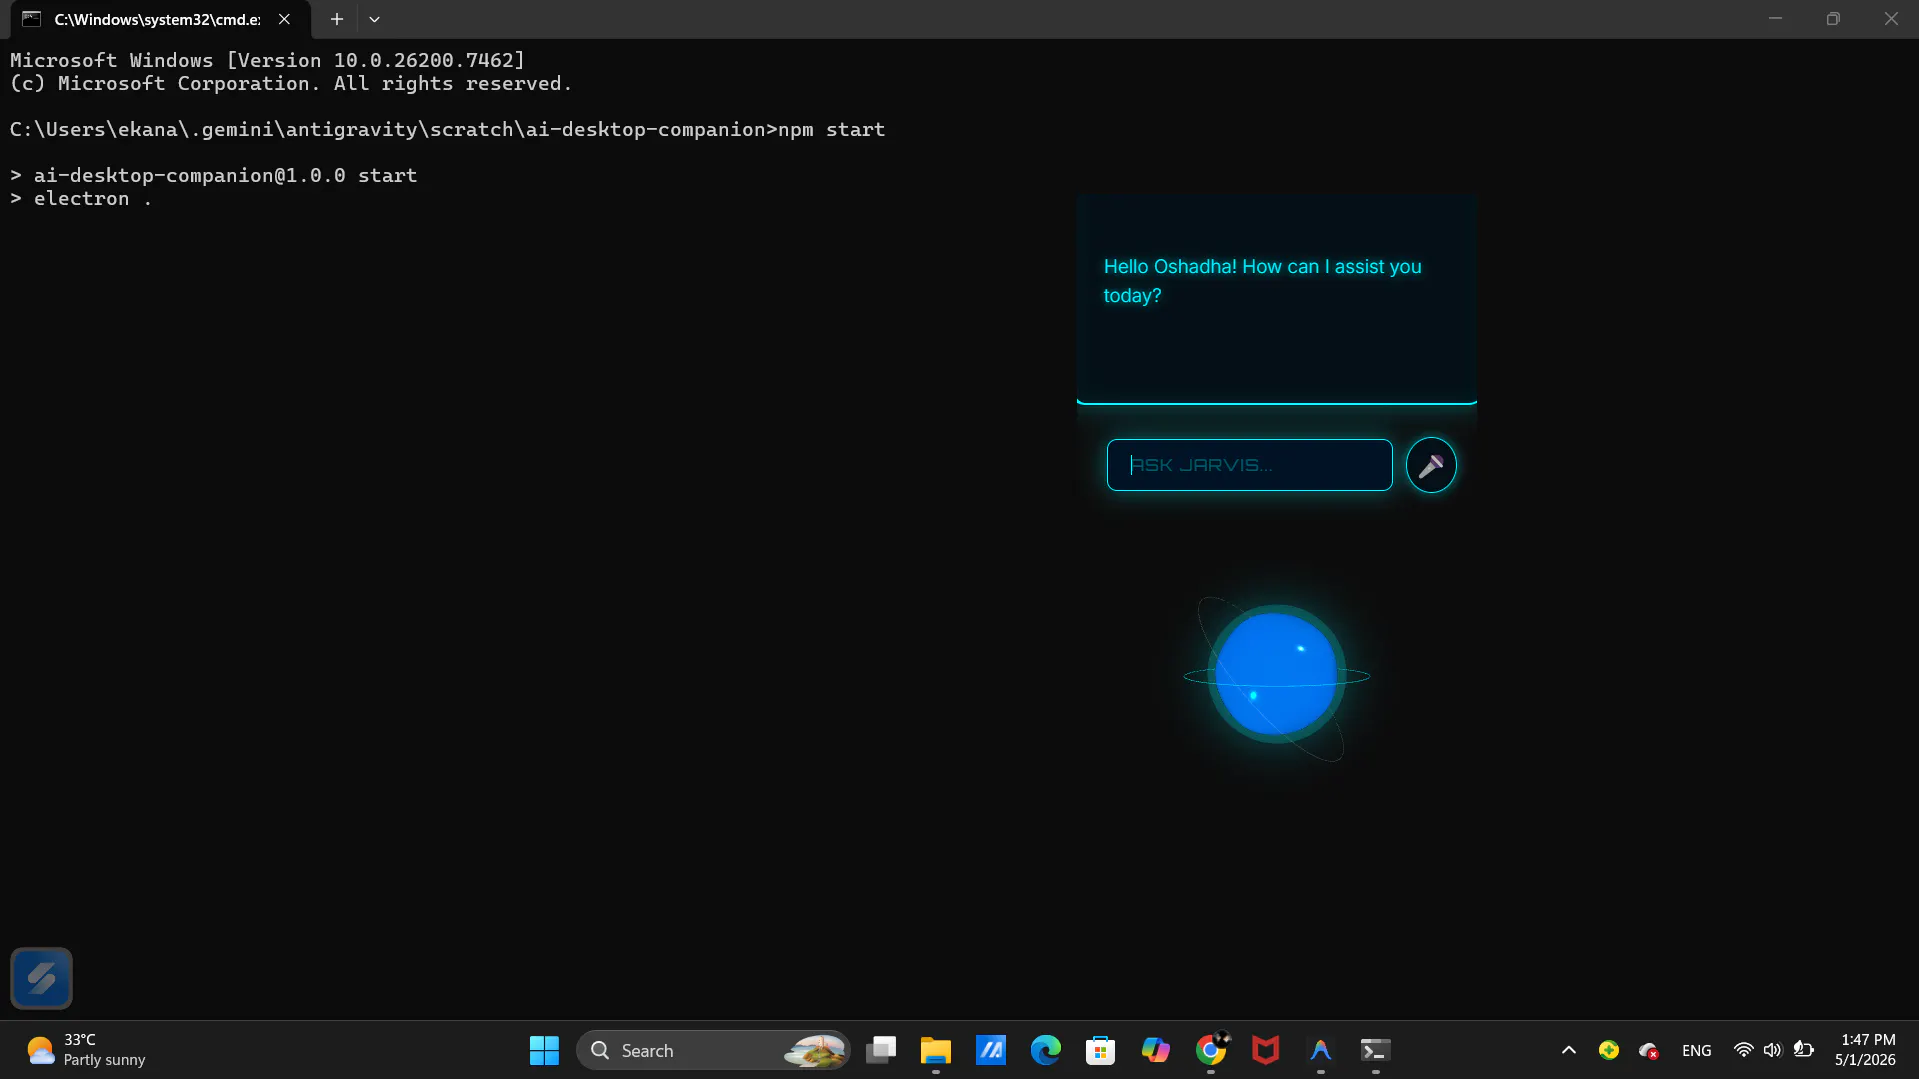This screenshot has width=1919, height=1079.
Task: Open Task View from the taskbar
Action: [x=881, y=1050]
